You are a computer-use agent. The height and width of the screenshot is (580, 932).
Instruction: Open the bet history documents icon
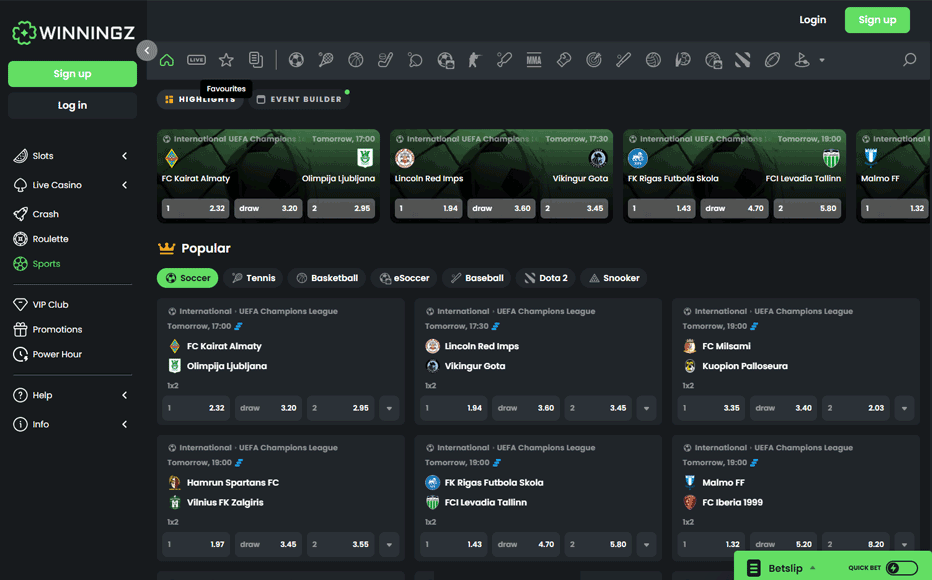point(256,60)
